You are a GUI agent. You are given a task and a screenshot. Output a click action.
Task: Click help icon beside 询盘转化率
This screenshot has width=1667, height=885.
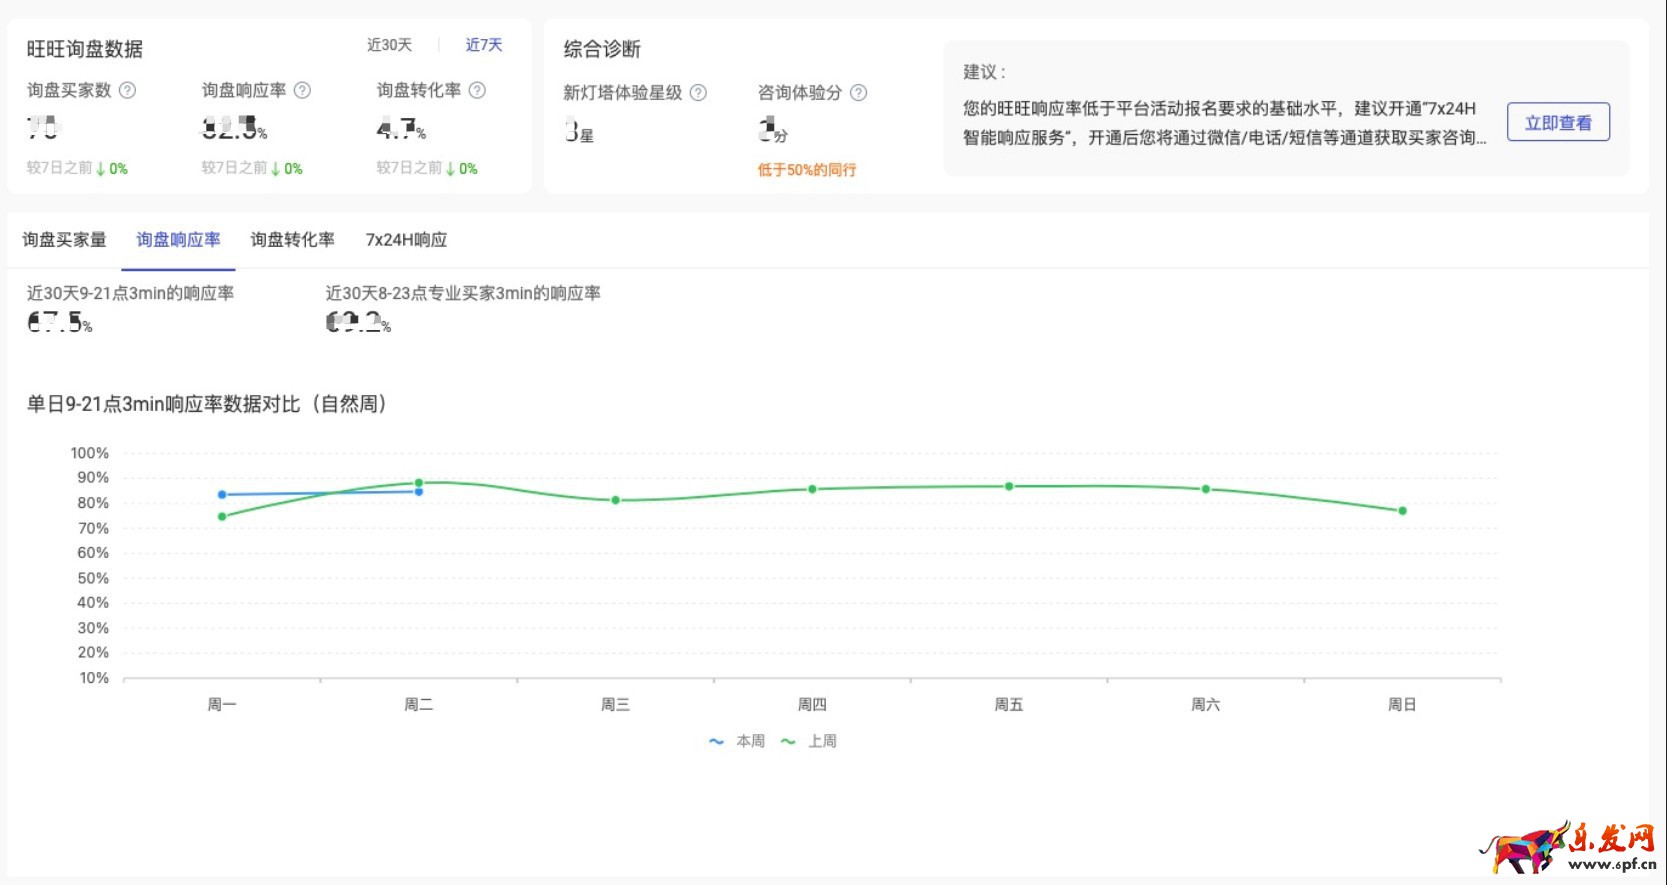(x=477, y=90)
